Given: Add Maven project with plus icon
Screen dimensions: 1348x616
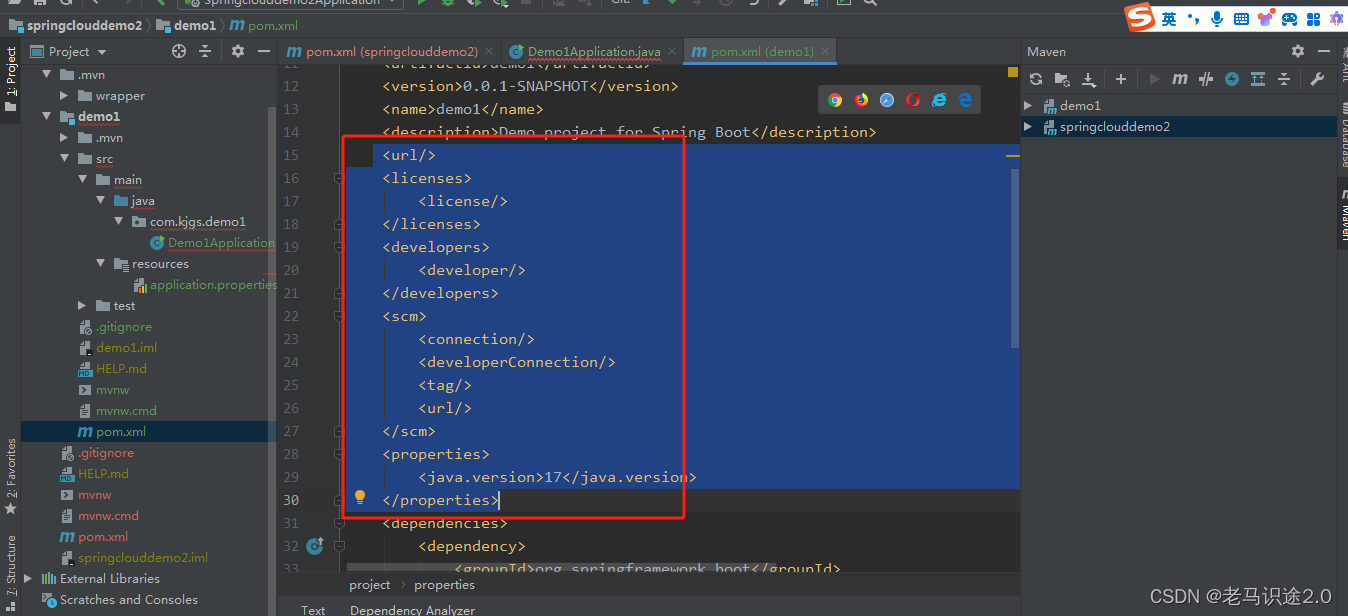Looking at the screenshot, I should [1121, 79].
